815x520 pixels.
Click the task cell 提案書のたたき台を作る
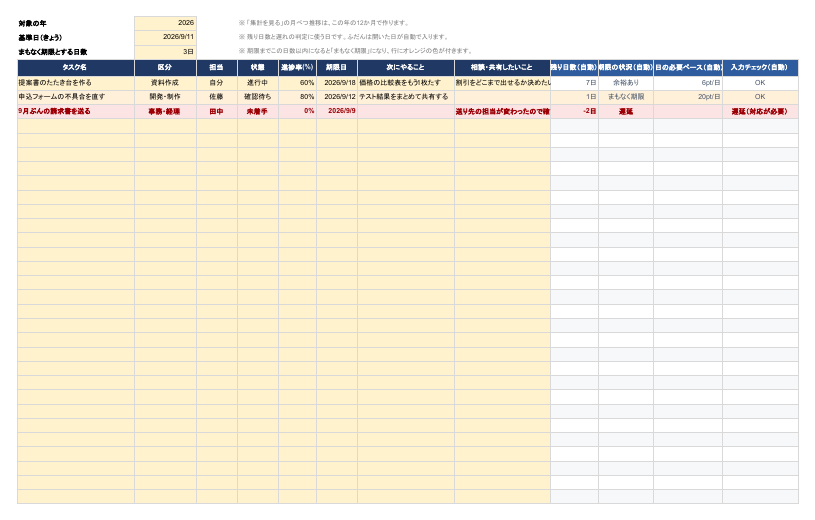point(76,83)
